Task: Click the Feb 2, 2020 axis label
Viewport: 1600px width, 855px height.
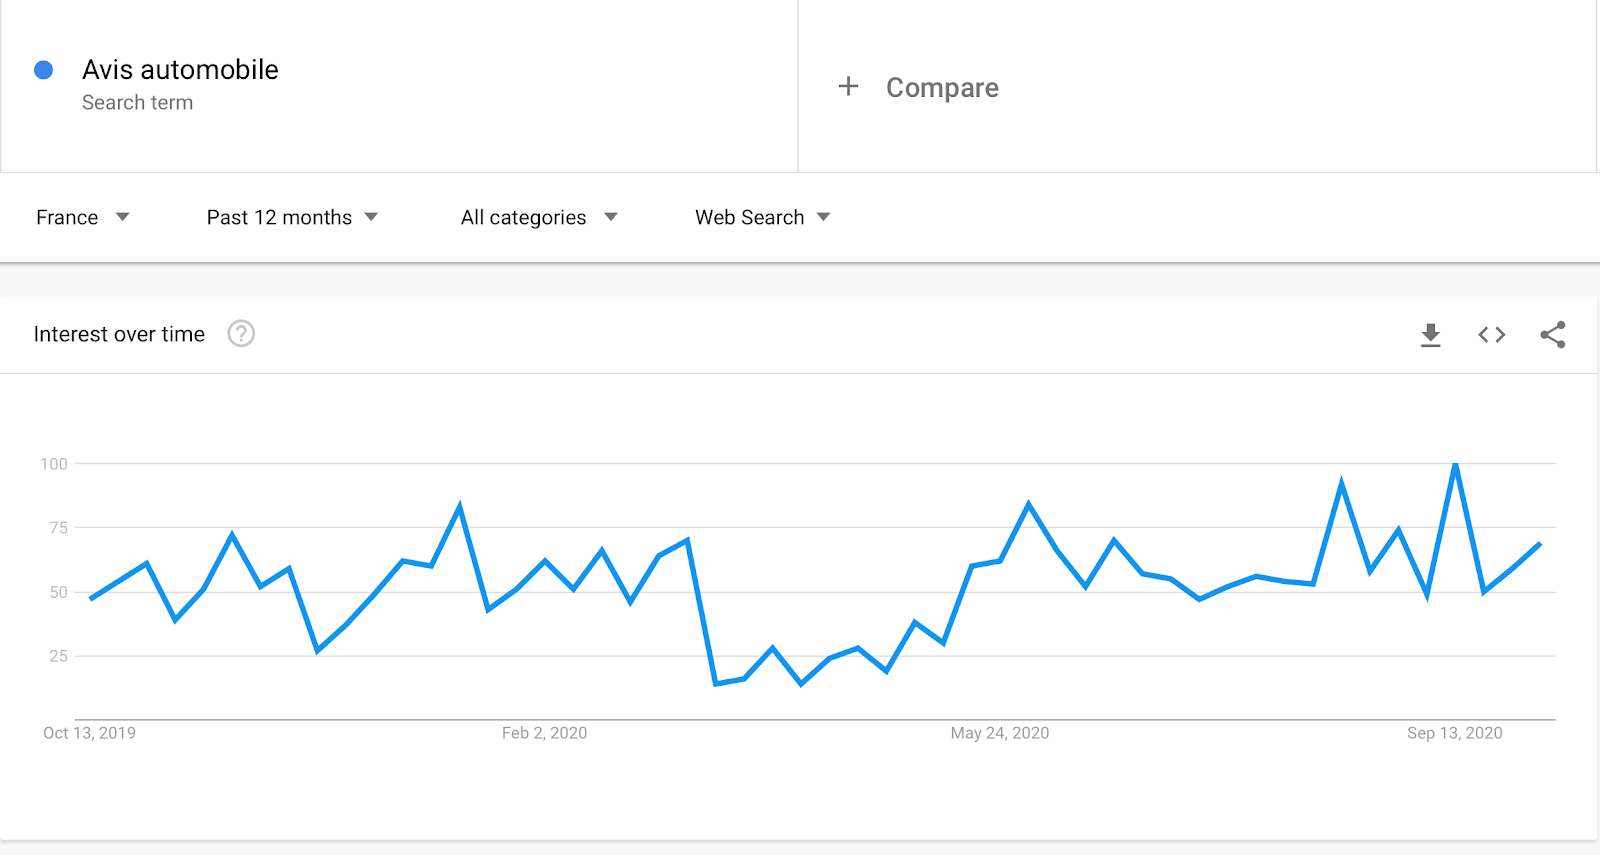Action: [544, 733]
